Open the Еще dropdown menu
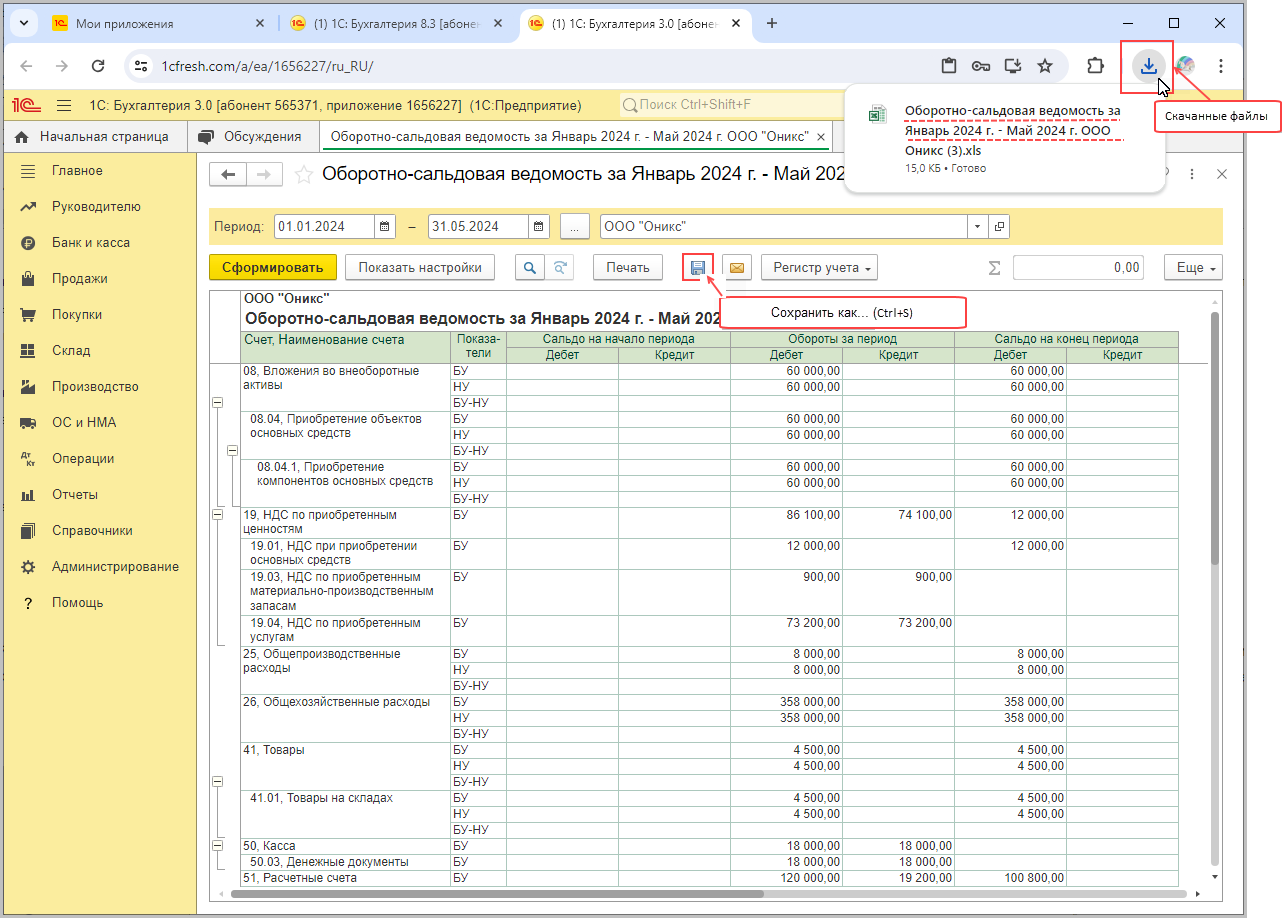The width and height of the screenshot is (1284, 918). pos(1193,267)
